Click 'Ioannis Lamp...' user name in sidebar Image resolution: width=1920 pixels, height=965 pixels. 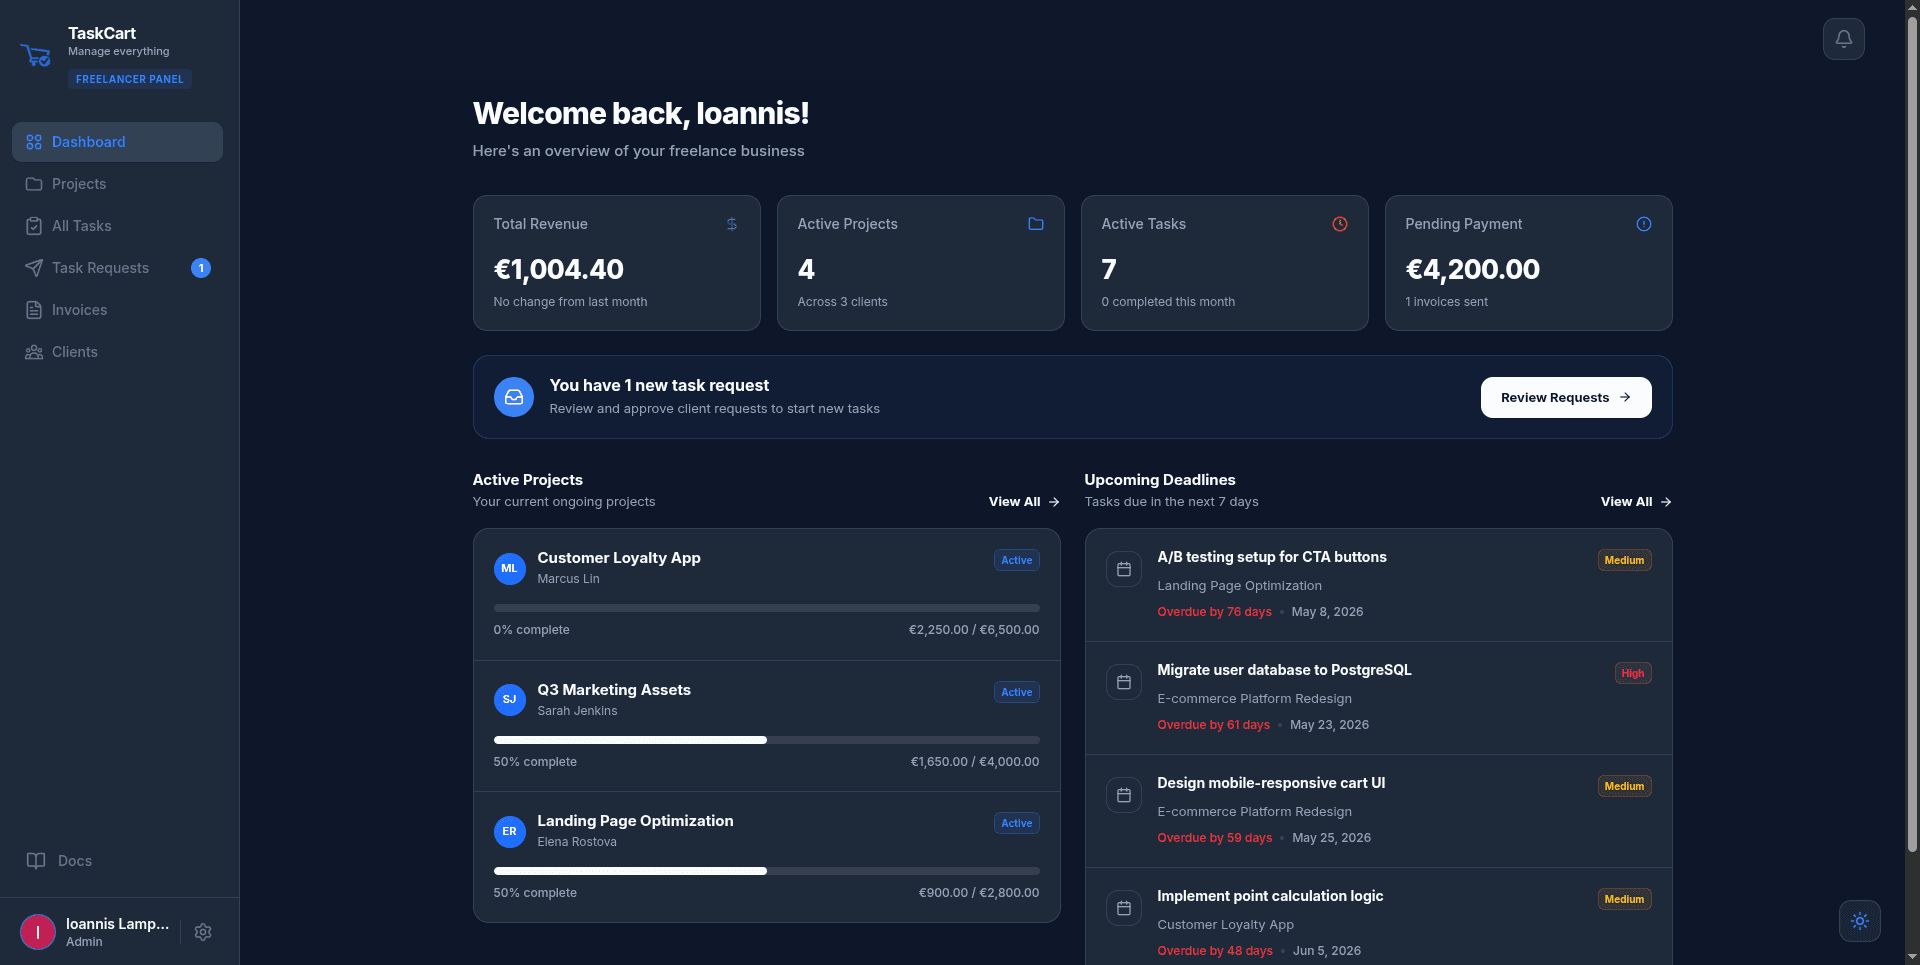[x=118, y=924]
